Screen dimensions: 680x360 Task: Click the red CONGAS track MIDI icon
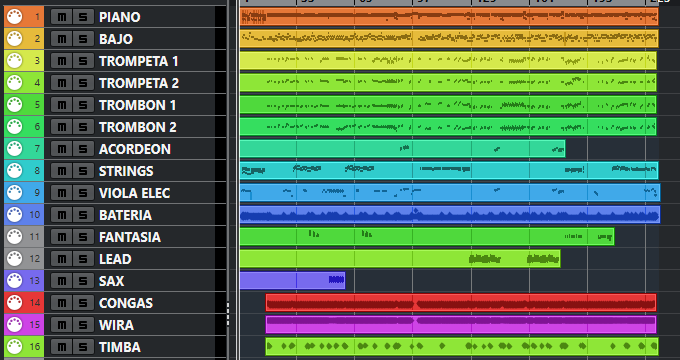pos(14,303)
